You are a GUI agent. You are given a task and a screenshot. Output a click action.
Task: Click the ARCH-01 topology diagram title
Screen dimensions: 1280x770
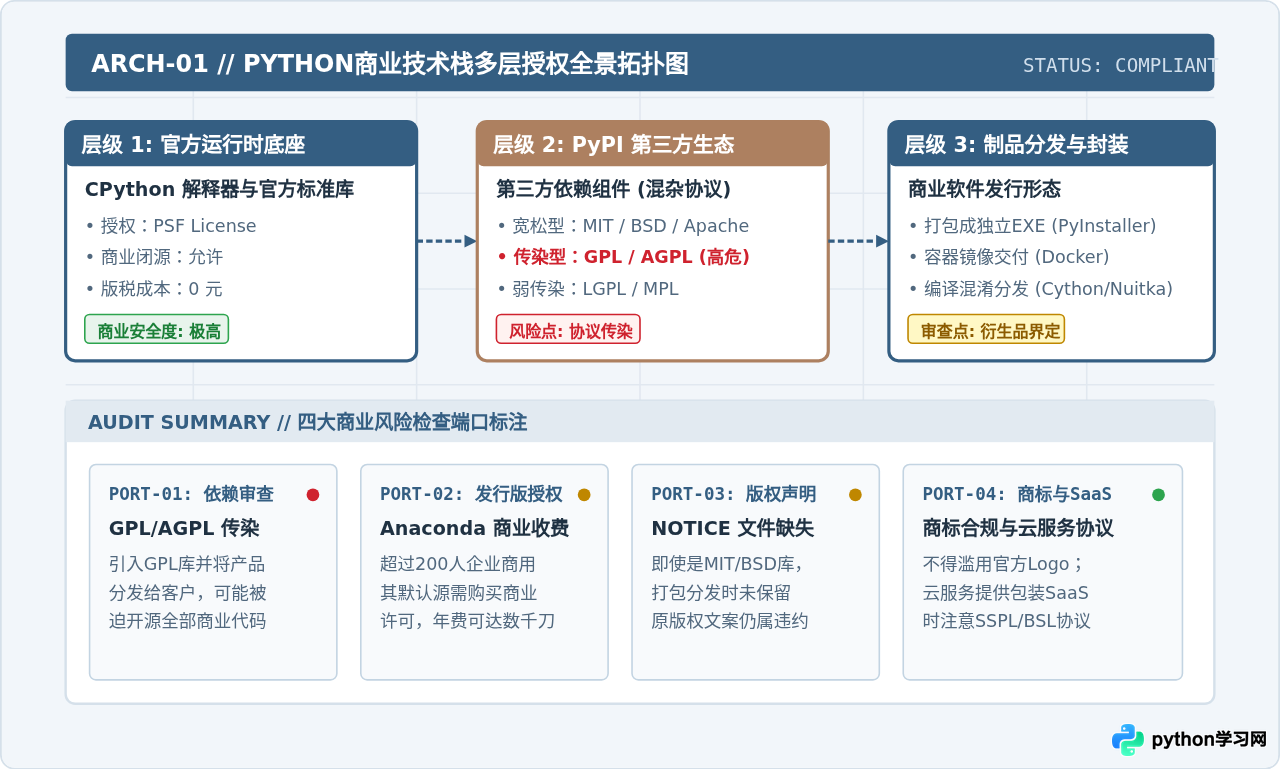(x=390, y=64)
